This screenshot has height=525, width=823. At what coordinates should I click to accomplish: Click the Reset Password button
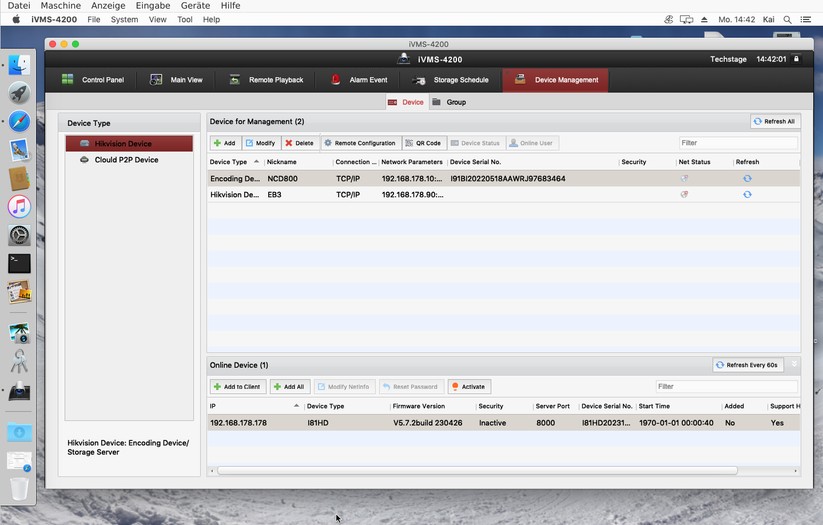tap(411, 386)
